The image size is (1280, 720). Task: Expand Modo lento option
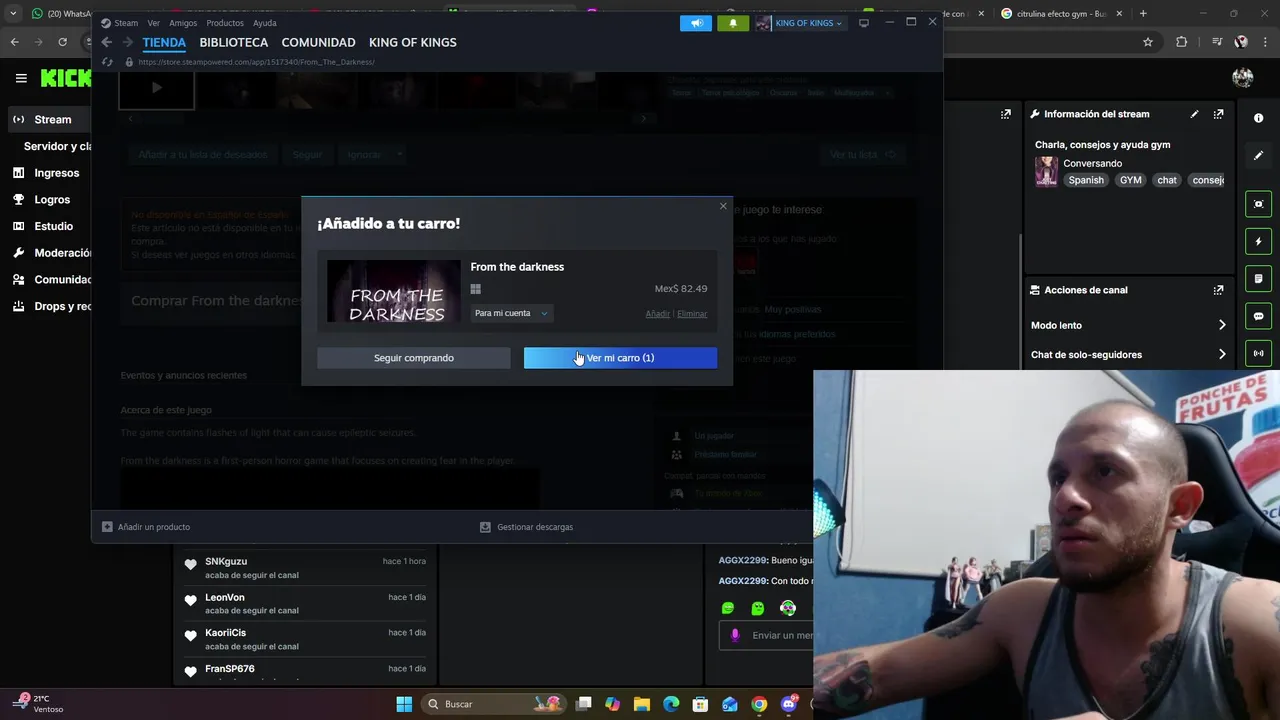point(1128,325)
